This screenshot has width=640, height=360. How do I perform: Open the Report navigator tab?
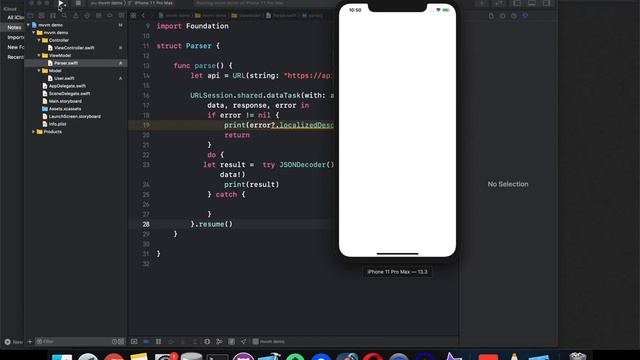point(121,16)
